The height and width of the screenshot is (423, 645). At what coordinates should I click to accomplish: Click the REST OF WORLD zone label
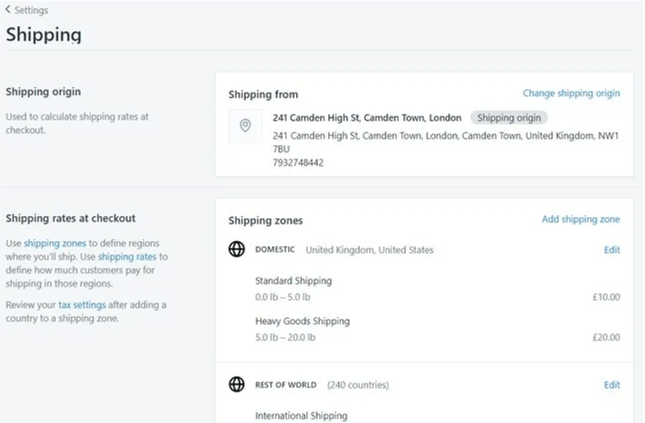[x=286, y=385]
